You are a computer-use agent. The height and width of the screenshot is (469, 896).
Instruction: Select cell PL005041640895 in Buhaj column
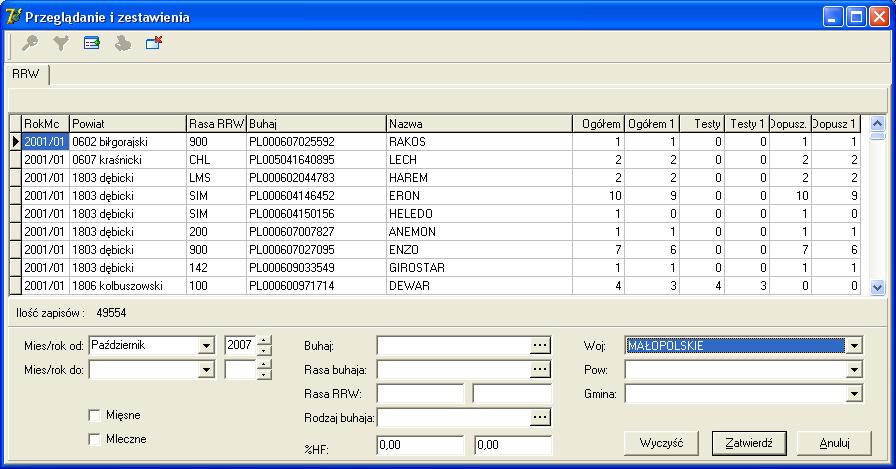(x=316, y=160)
